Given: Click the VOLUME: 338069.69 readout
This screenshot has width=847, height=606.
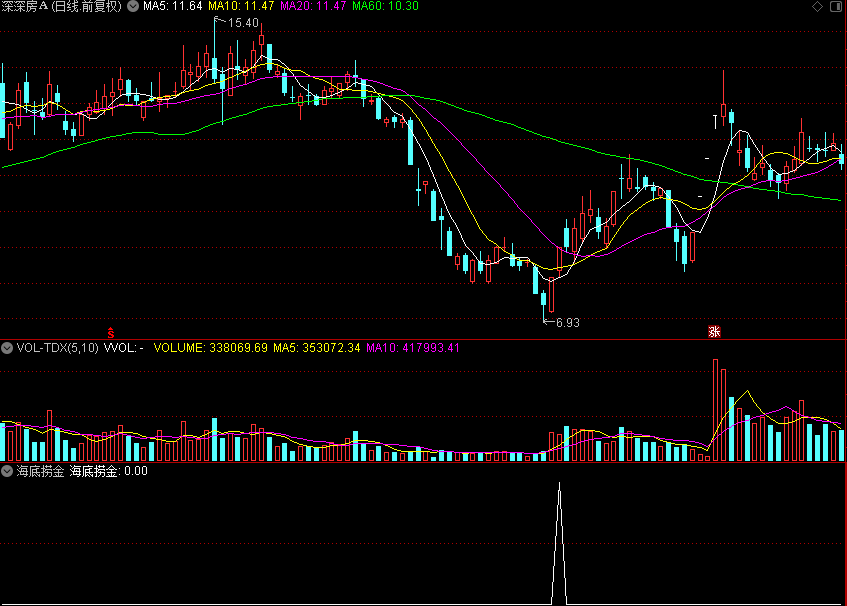Looking at the screenshot, I should point(211,348).
